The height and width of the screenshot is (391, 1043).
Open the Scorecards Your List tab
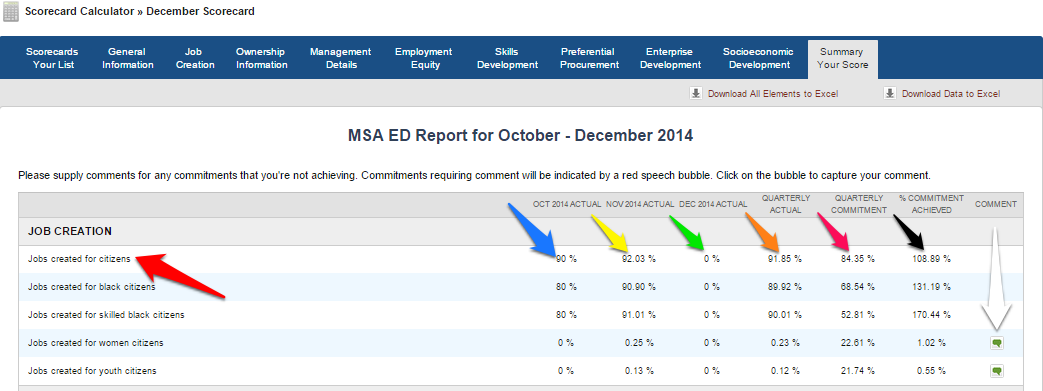tap(52, 58)
